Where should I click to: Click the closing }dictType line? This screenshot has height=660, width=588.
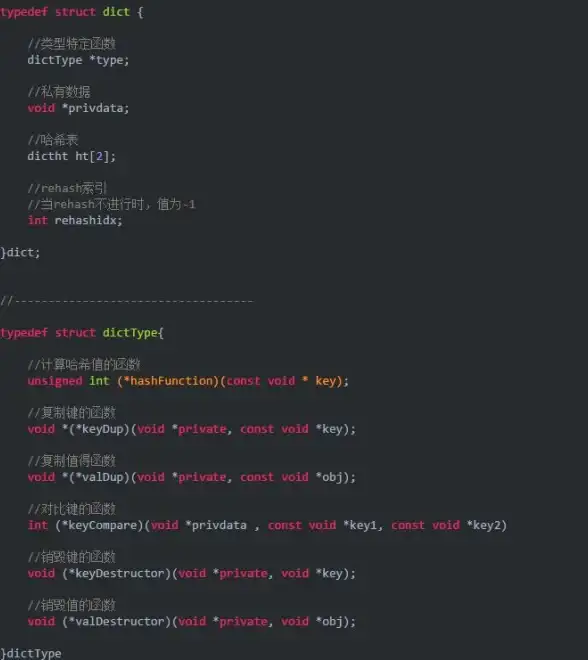31,653
